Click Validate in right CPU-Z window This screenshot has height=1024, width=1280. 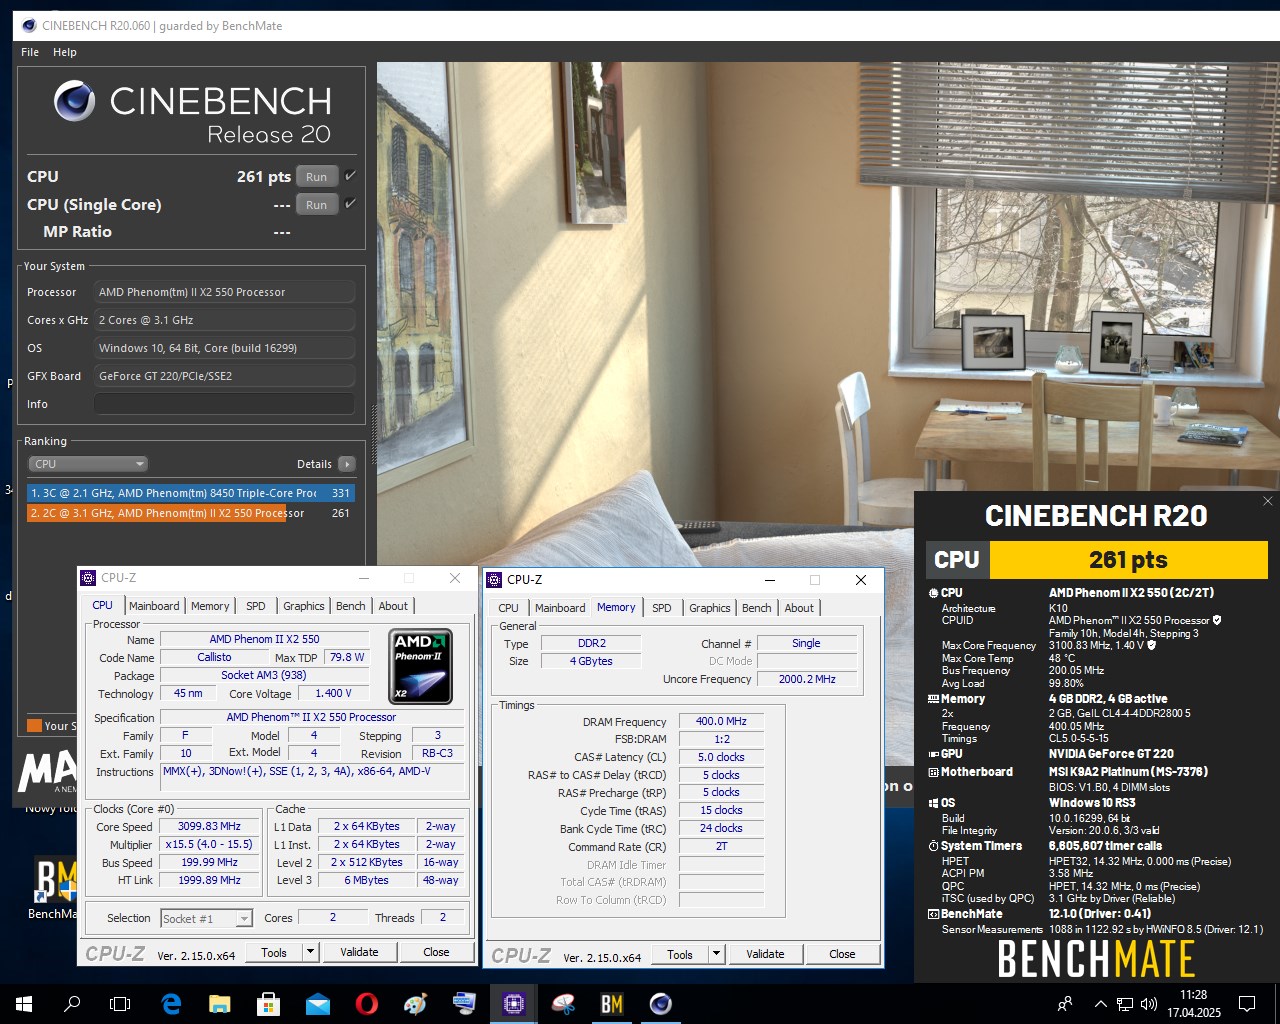(x=765, y=954)
